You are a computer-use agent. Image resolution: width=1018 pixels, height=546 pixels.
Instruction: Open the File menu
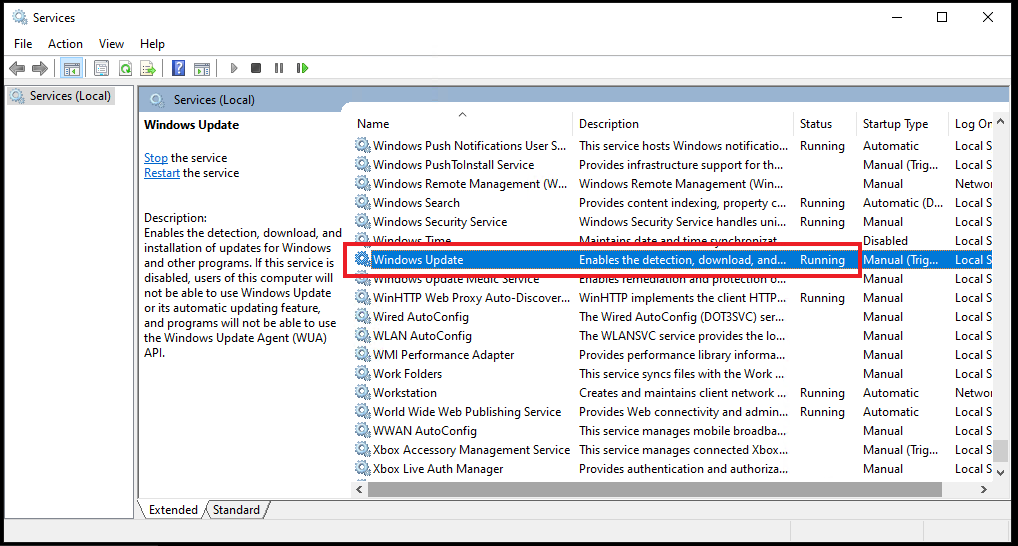23,43
